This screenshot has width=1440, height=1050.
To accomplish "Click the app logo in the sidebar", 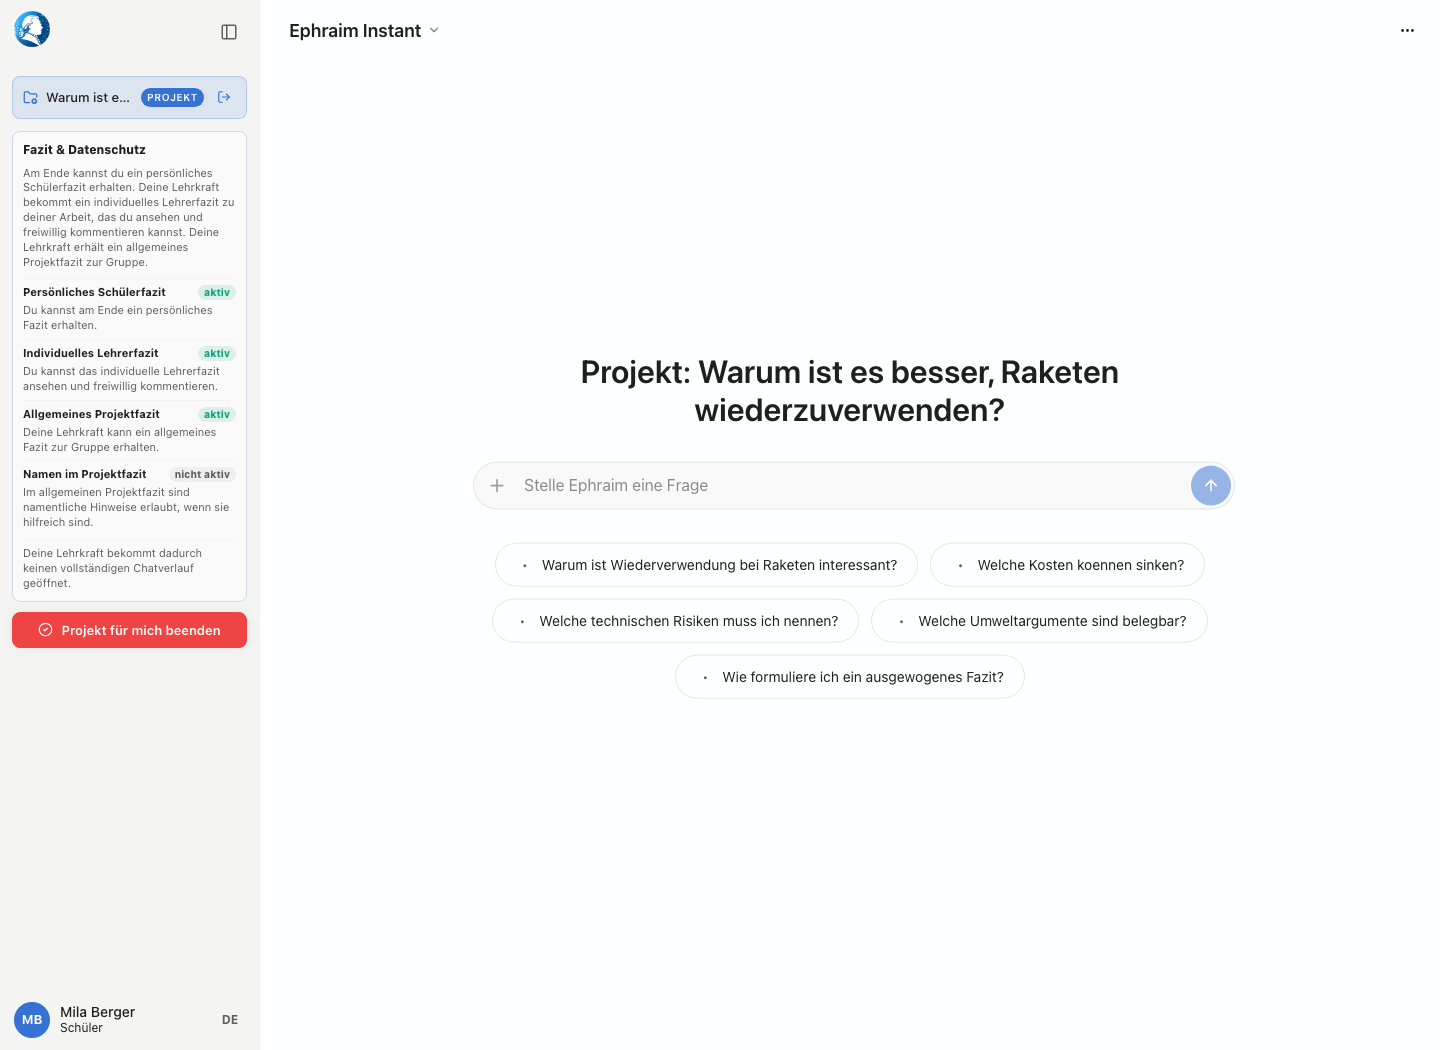I will pos(32,30).
